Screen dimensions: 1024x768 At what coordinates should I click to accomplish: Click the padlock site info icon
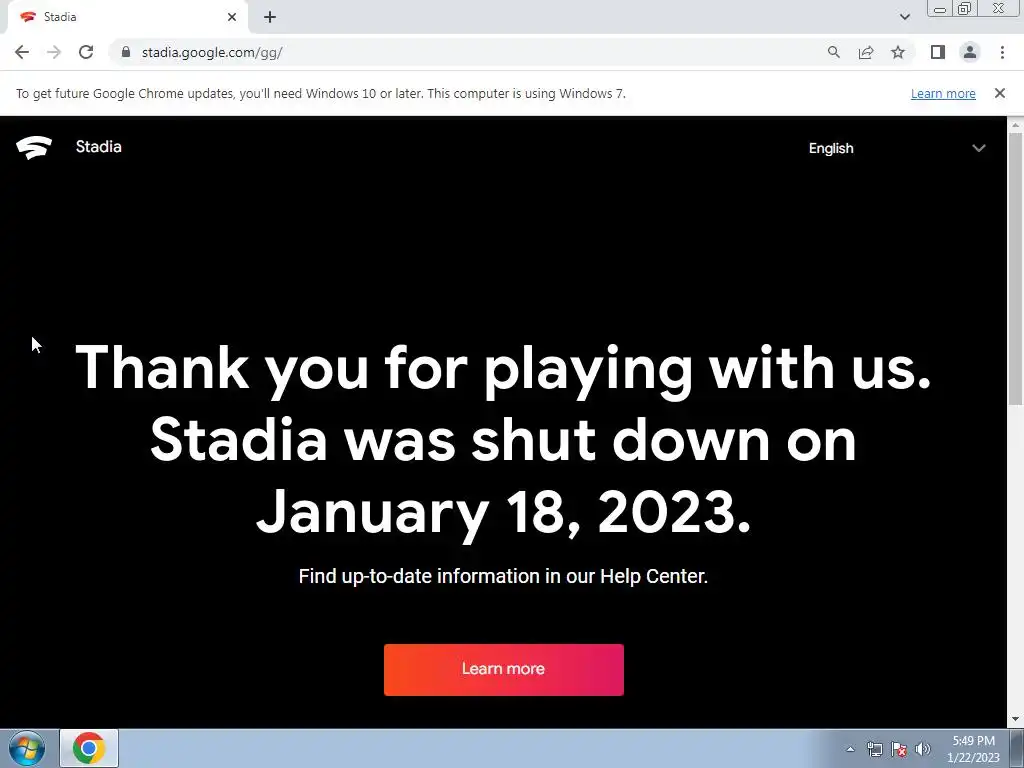[x=126, y=52]
